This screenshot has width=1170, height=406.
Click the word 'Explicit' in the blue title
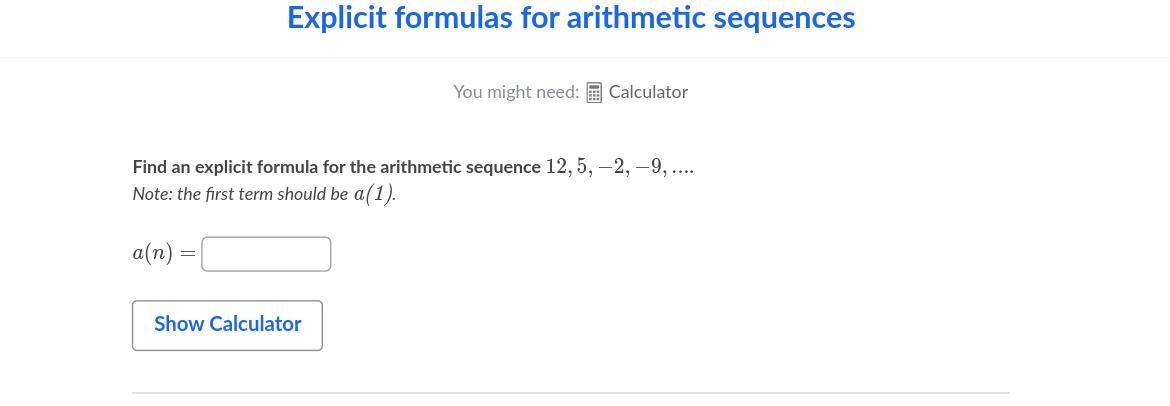coord(337,18)
